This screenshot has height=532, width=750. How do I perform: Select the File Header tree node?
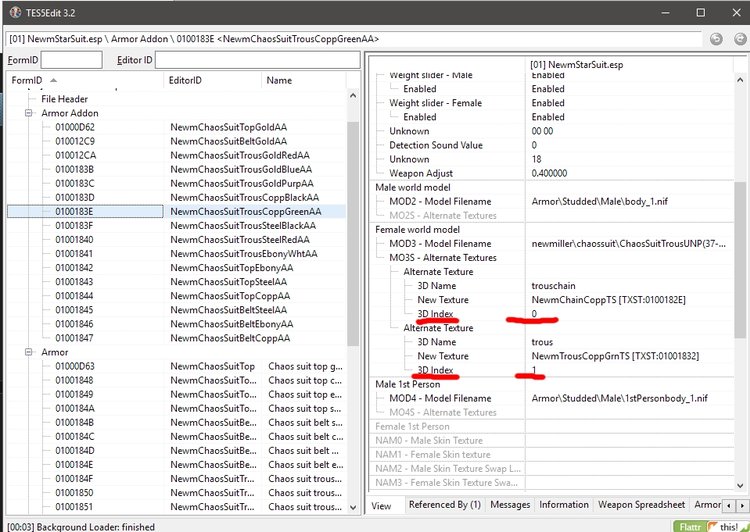click(65, 99)
